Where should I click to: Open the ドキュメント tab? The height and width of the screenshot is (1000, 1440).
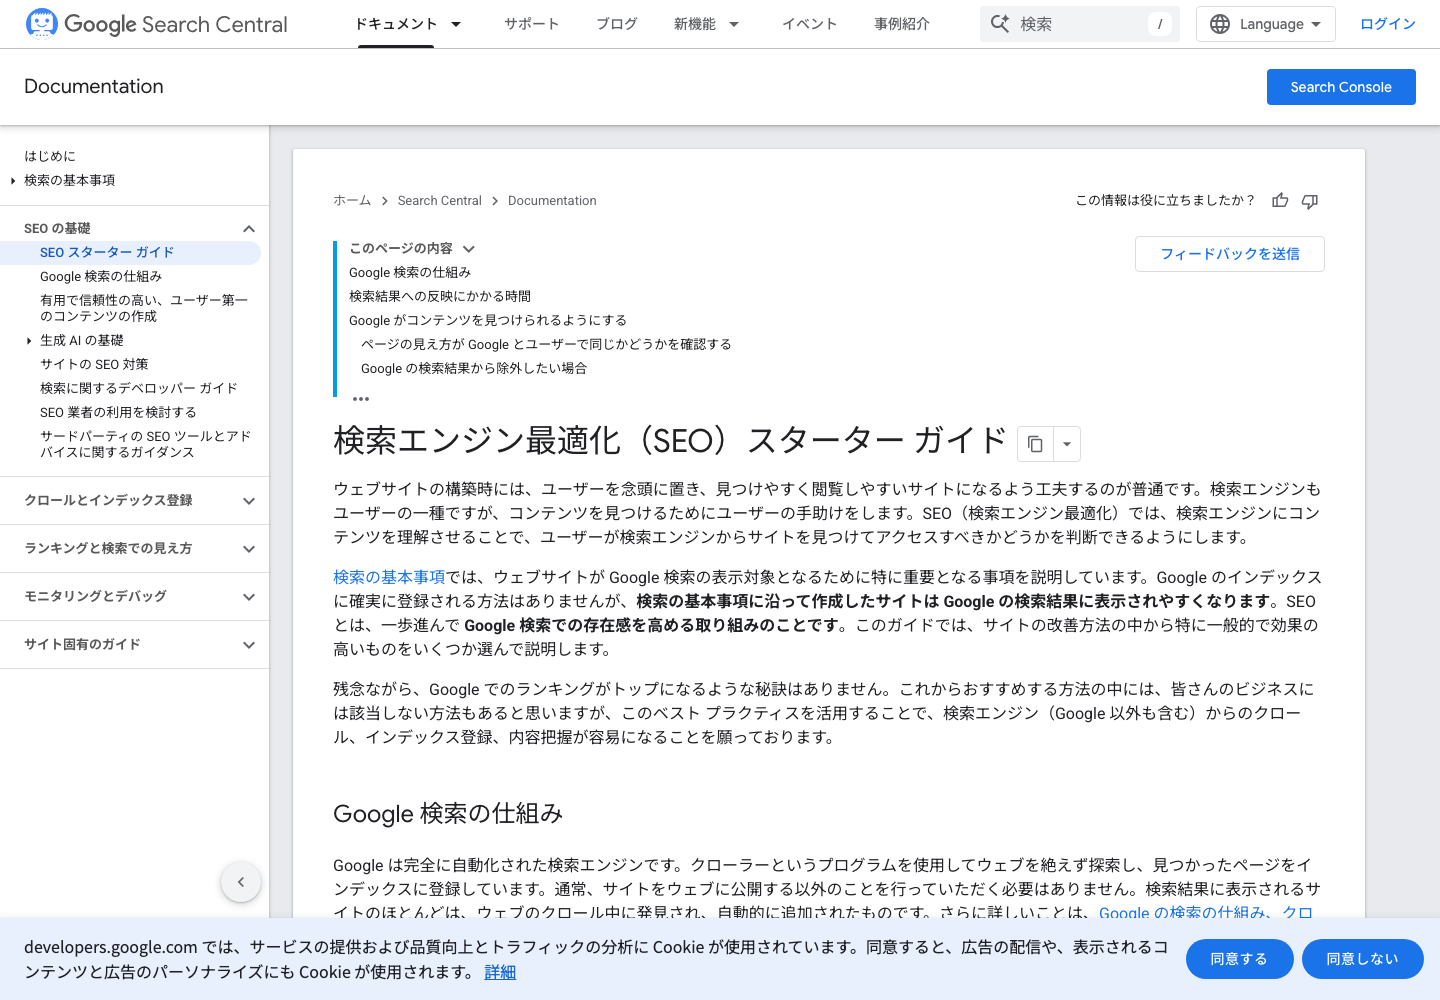click(x=397, y=24)
